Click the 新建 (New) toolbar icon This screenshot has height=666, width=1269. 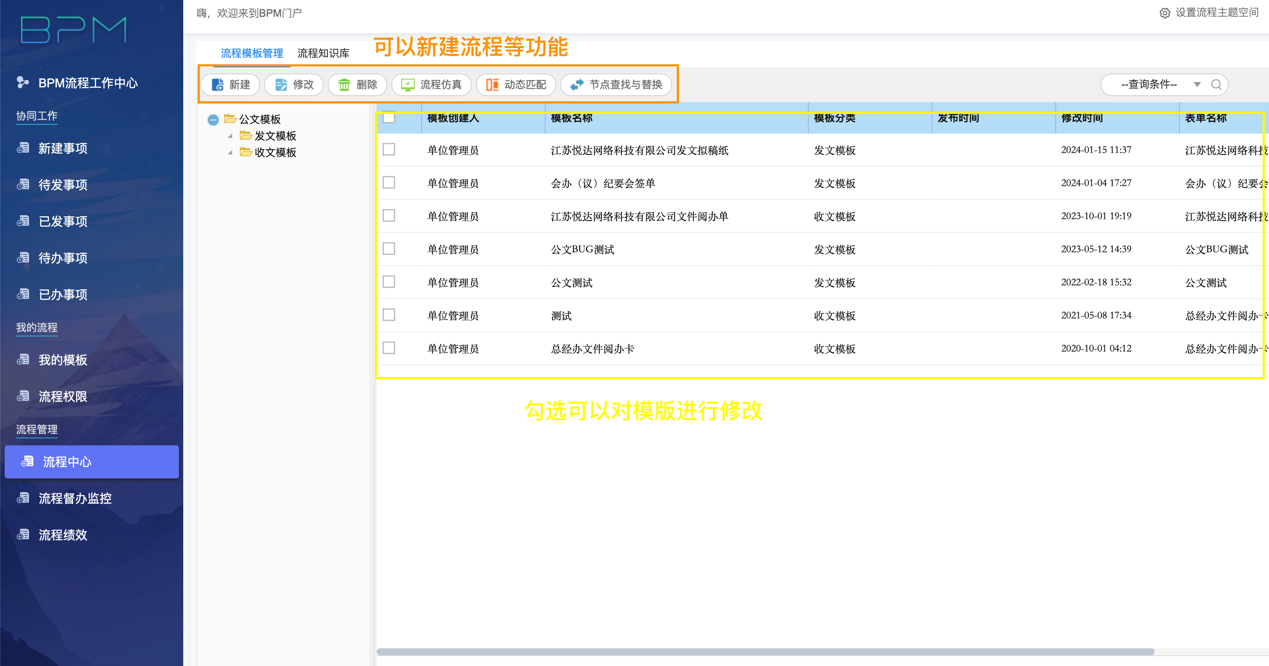218,85
